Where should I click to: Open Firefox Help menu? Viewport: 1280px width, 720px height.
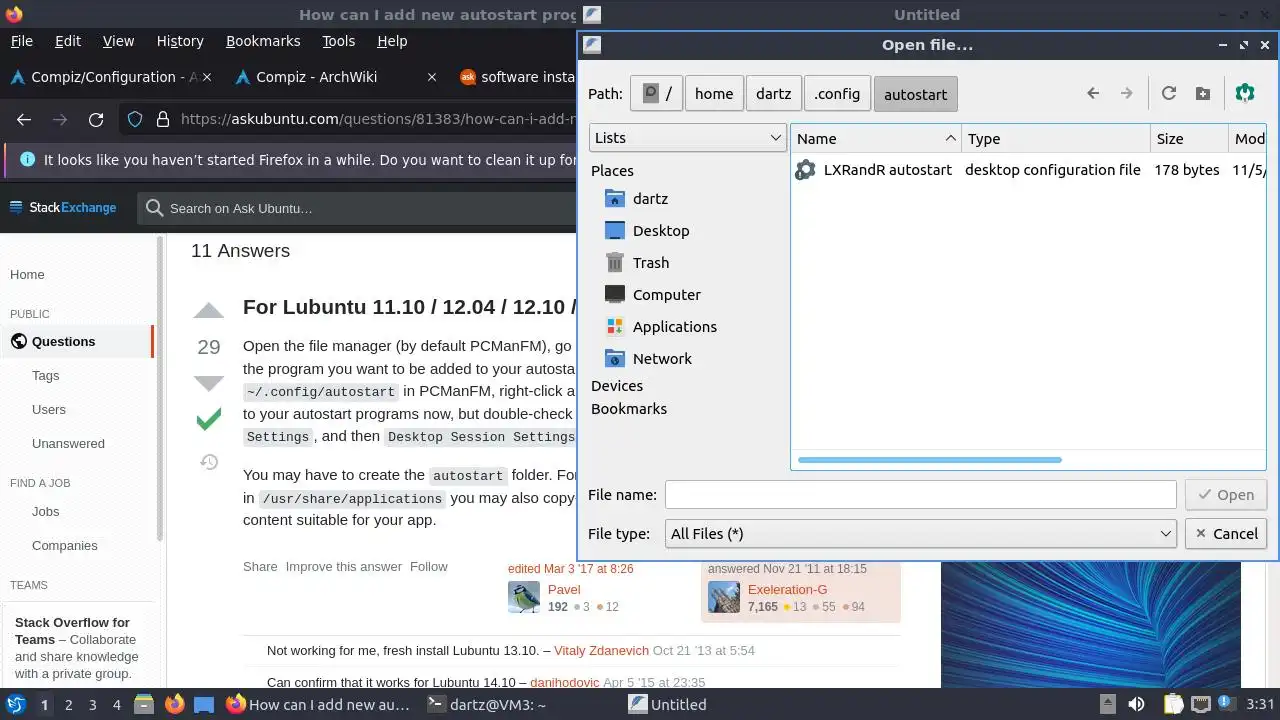(392, 41)
